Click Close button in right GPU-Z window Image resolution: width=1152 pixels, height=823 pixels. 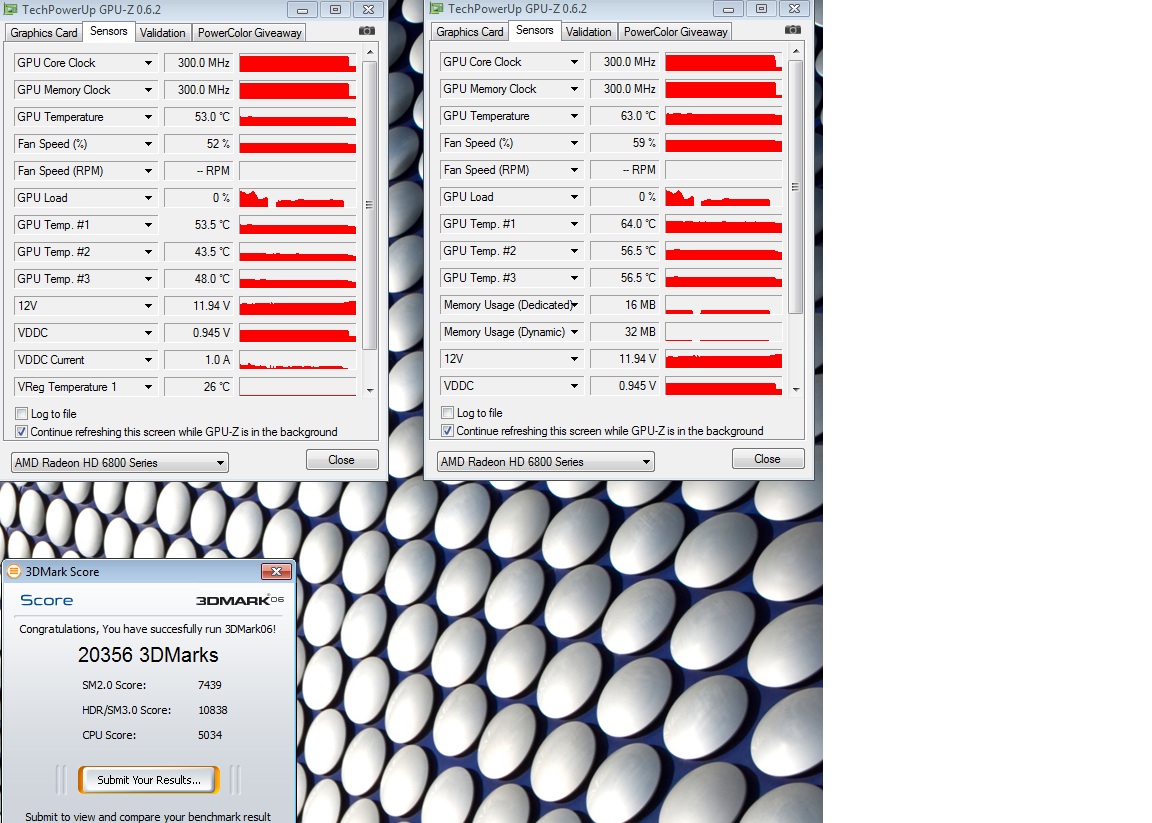(768, 459)
